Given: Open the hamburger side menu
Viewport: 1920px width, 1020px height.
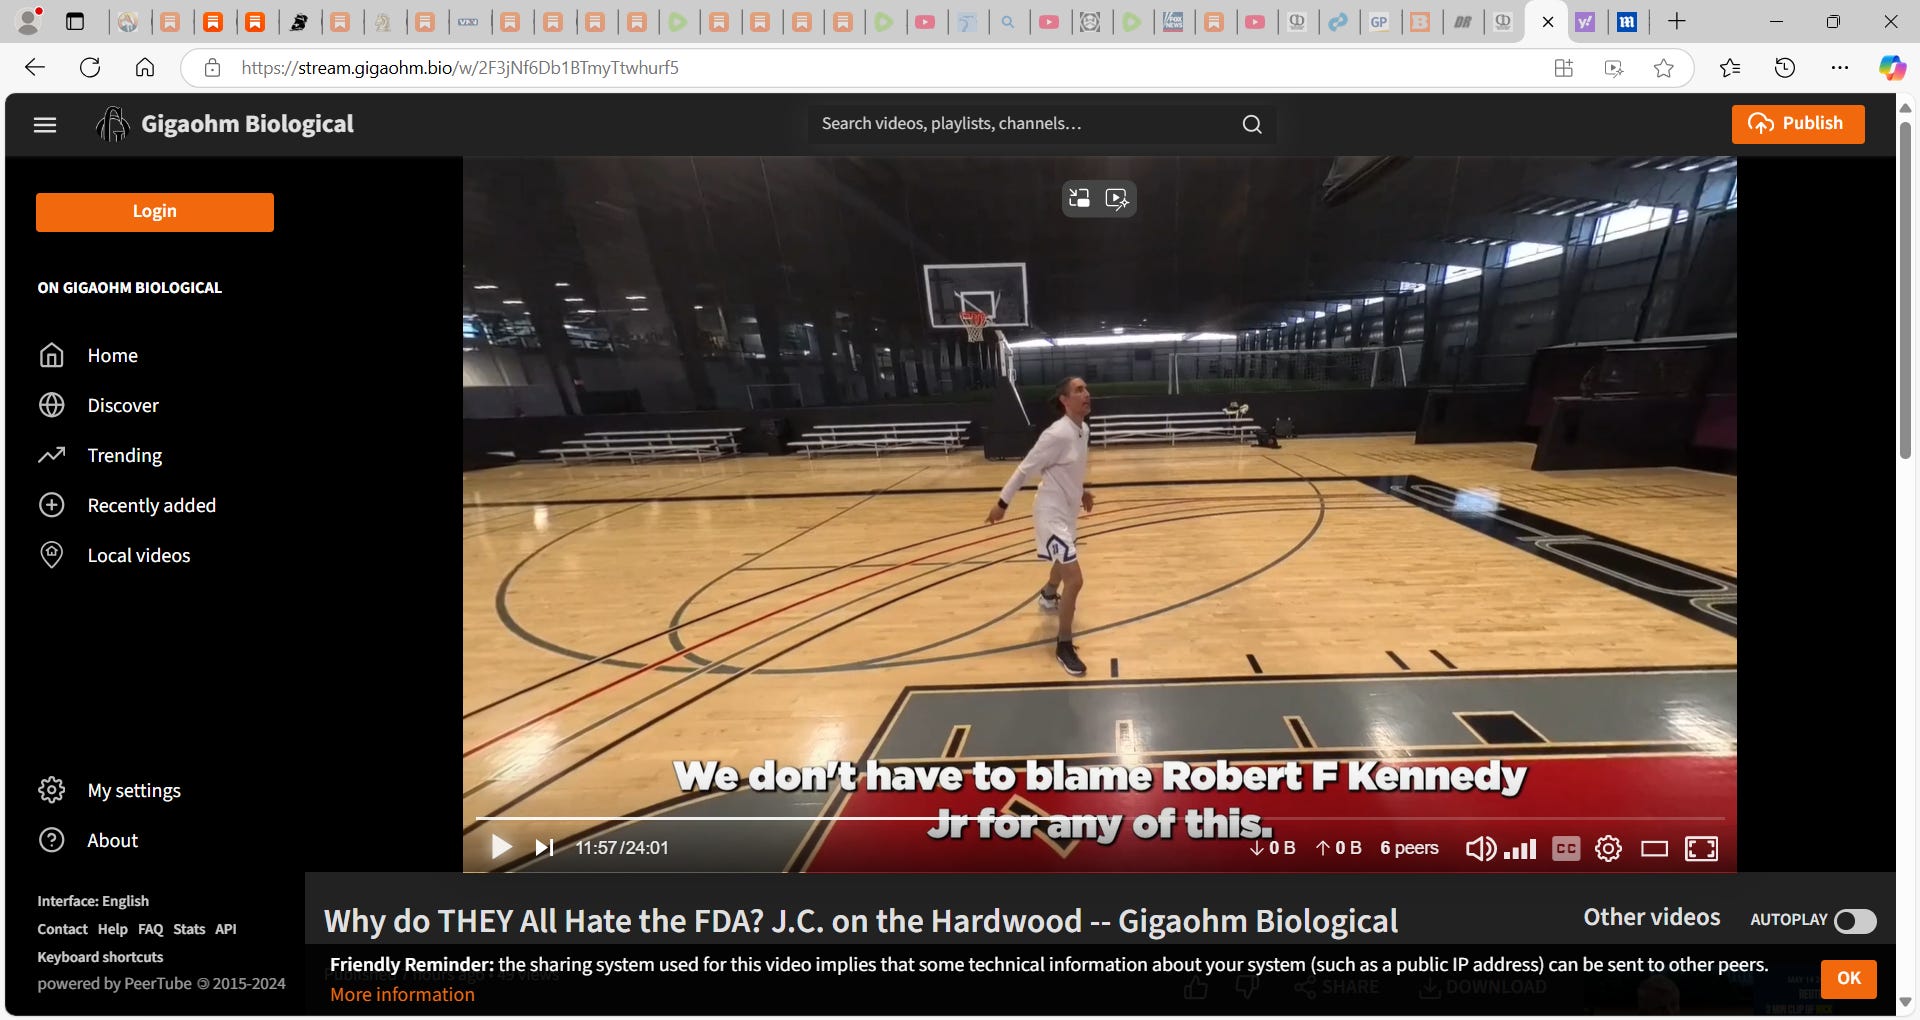Looking at the screenshot, I should coord(45,125).
